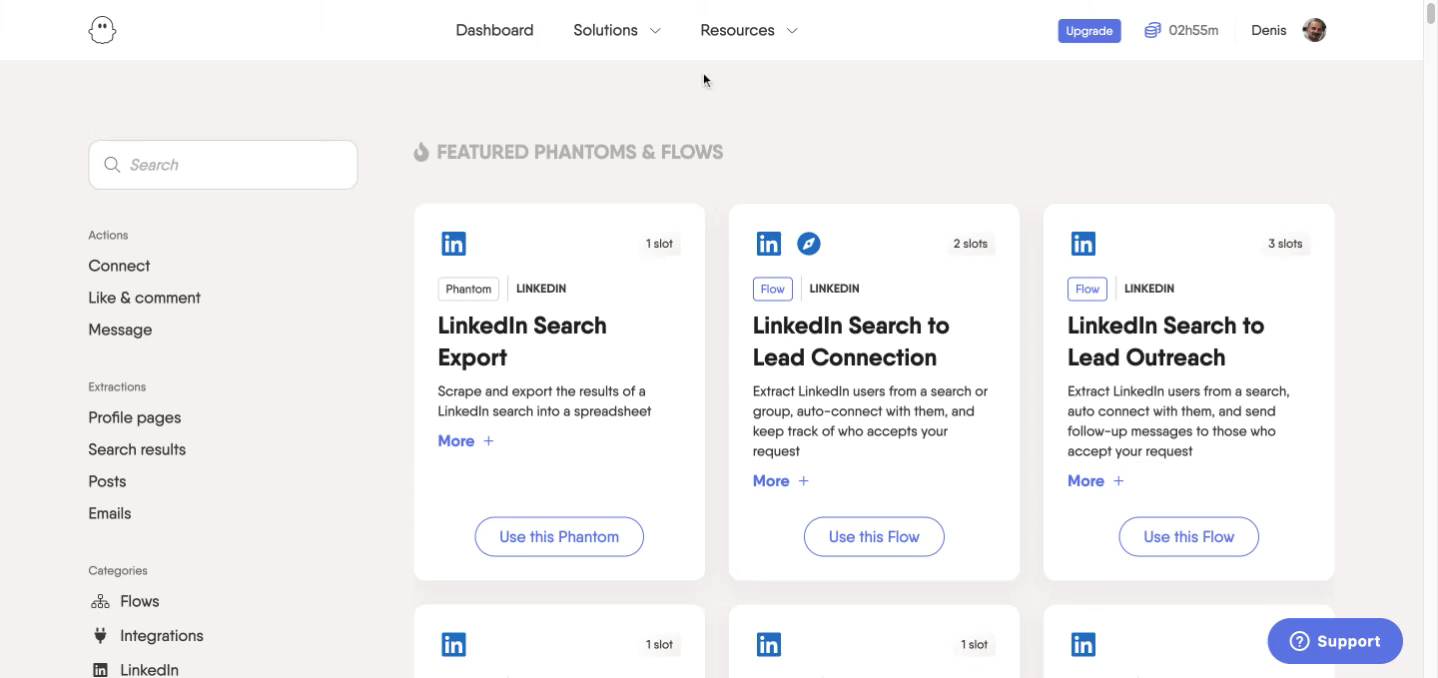This screenshot has height=678, width=1438.
Task: Open LinkedIn Search Export title
Action: point(522,342)
